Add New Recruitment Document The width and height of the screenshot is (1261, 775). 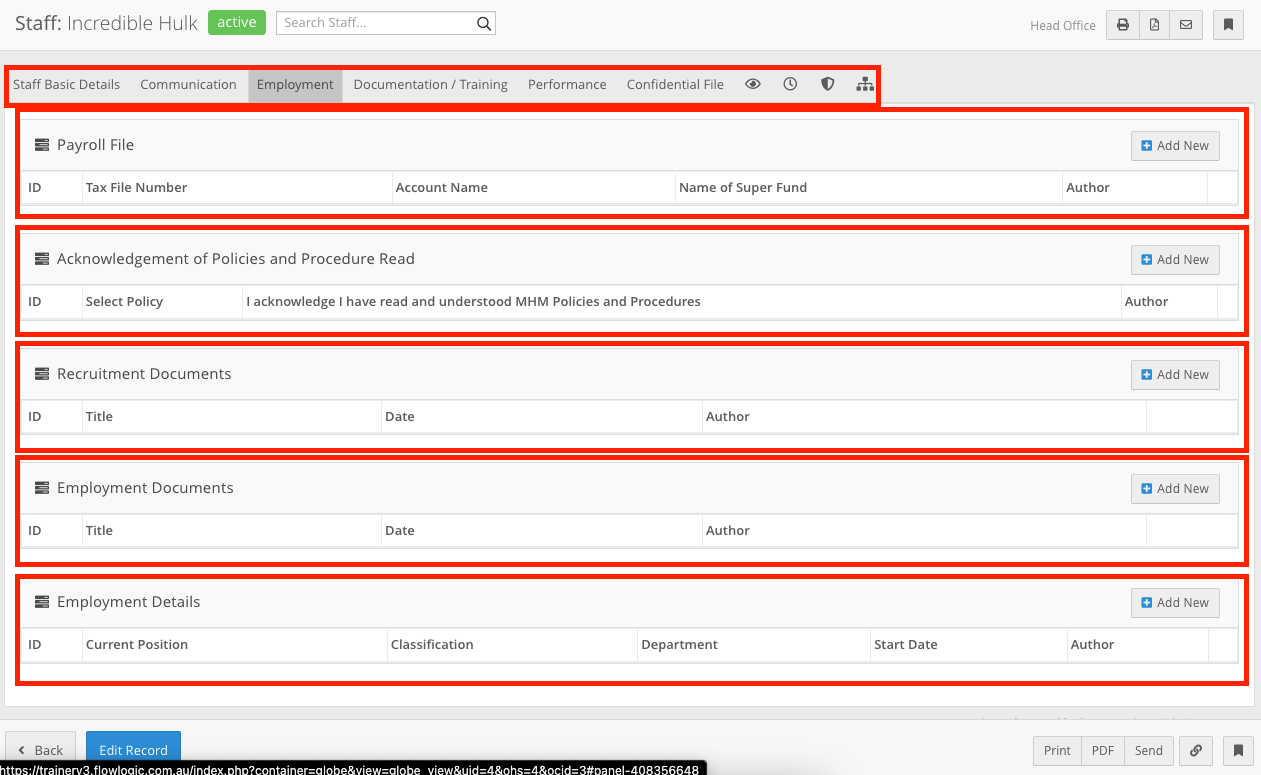[1175, 374]
